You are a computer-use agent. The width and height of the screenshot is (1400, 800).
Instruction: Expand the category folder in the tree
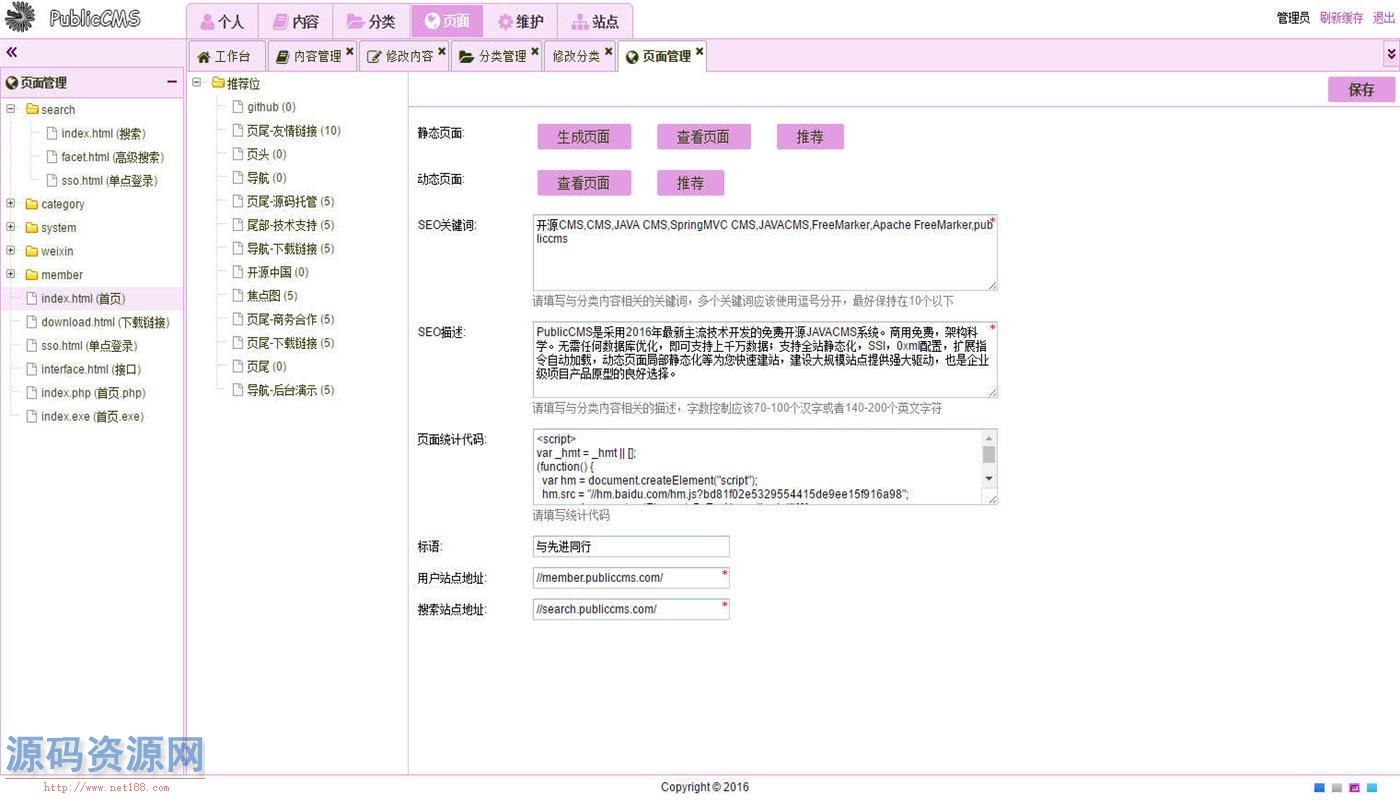tap(11, 203)
